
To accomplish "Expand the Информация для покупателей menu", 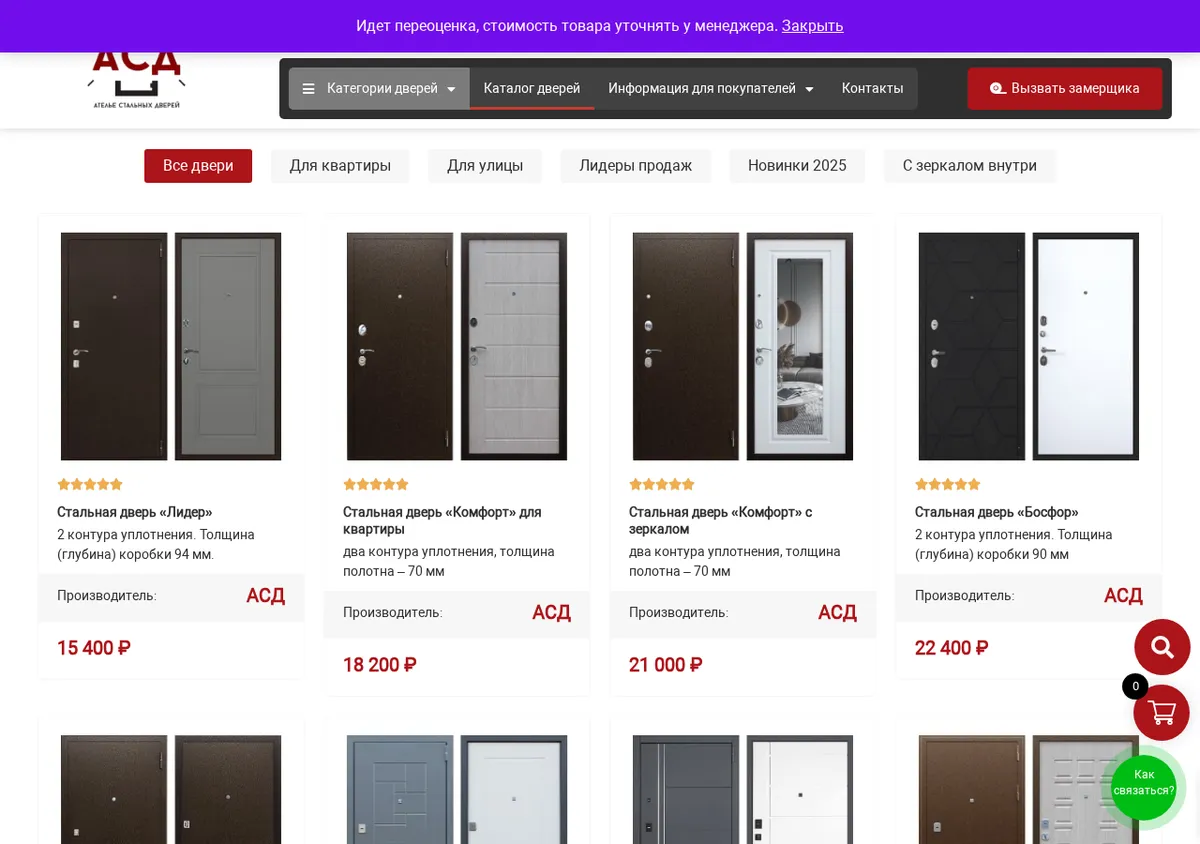I will click(711, 89).
